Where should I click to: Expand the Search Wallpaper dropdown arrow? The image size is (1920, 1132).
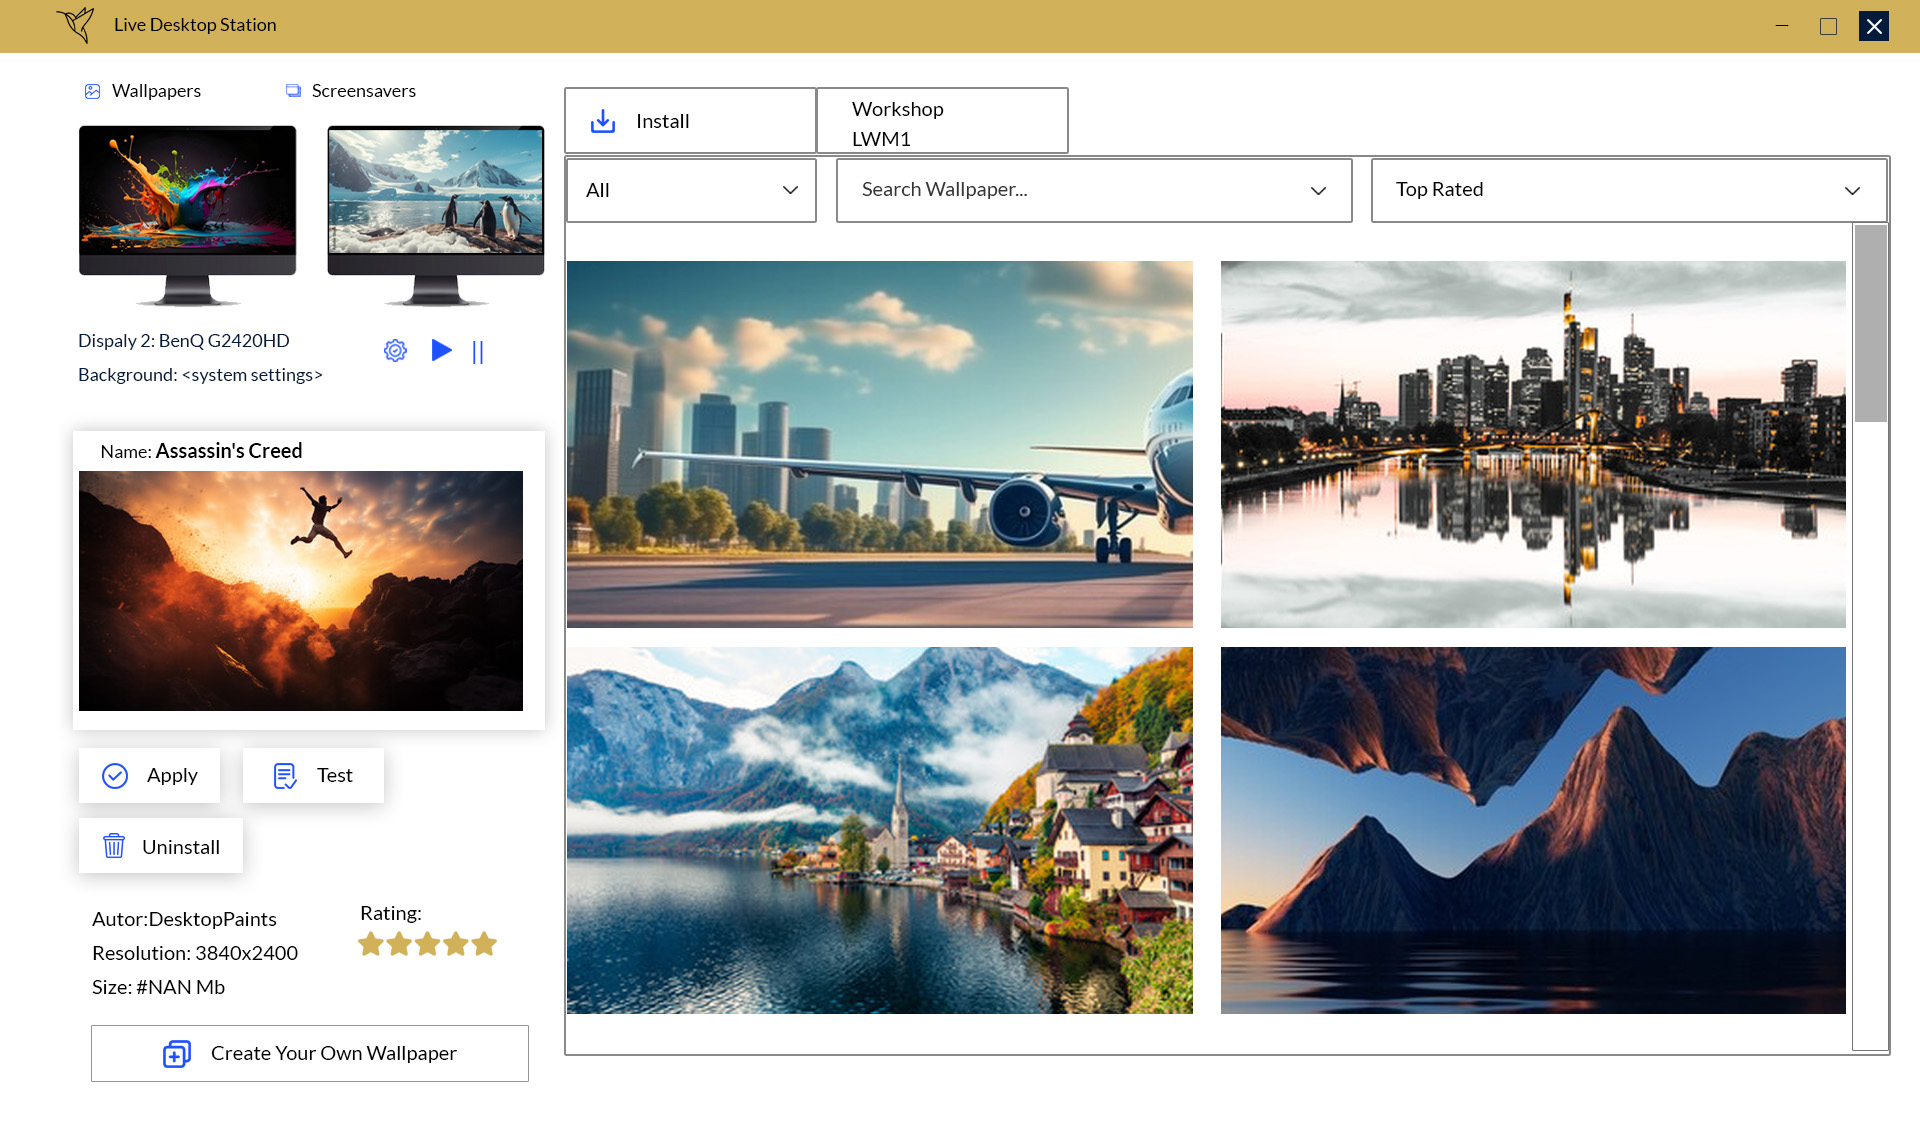[x=1318, y=190]
